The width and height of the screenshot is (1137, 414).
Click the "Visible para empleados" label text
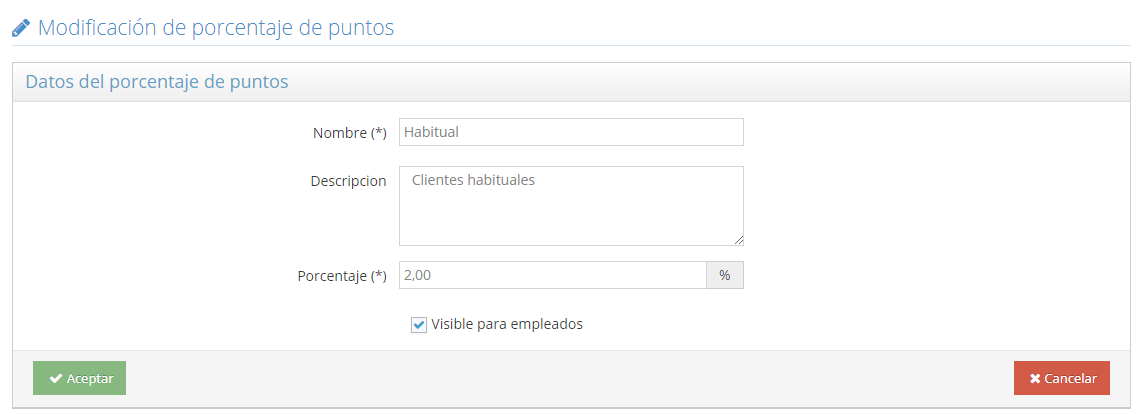click(507, 324)
